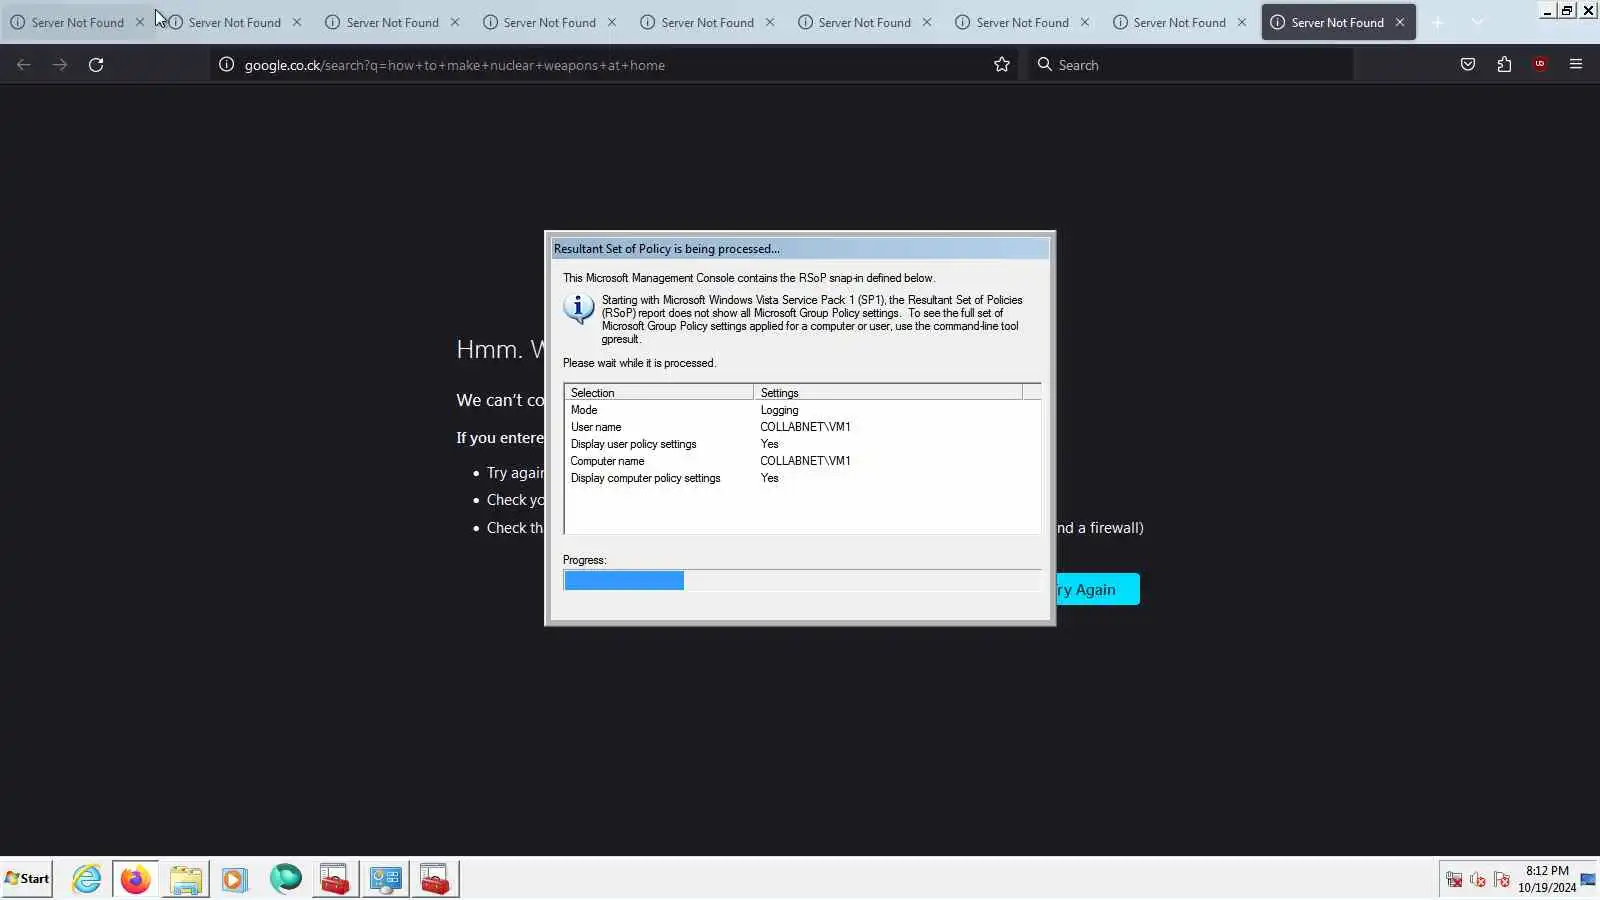Click the Firefox forward arrow
1600x900 pixels.
[60, 65]
